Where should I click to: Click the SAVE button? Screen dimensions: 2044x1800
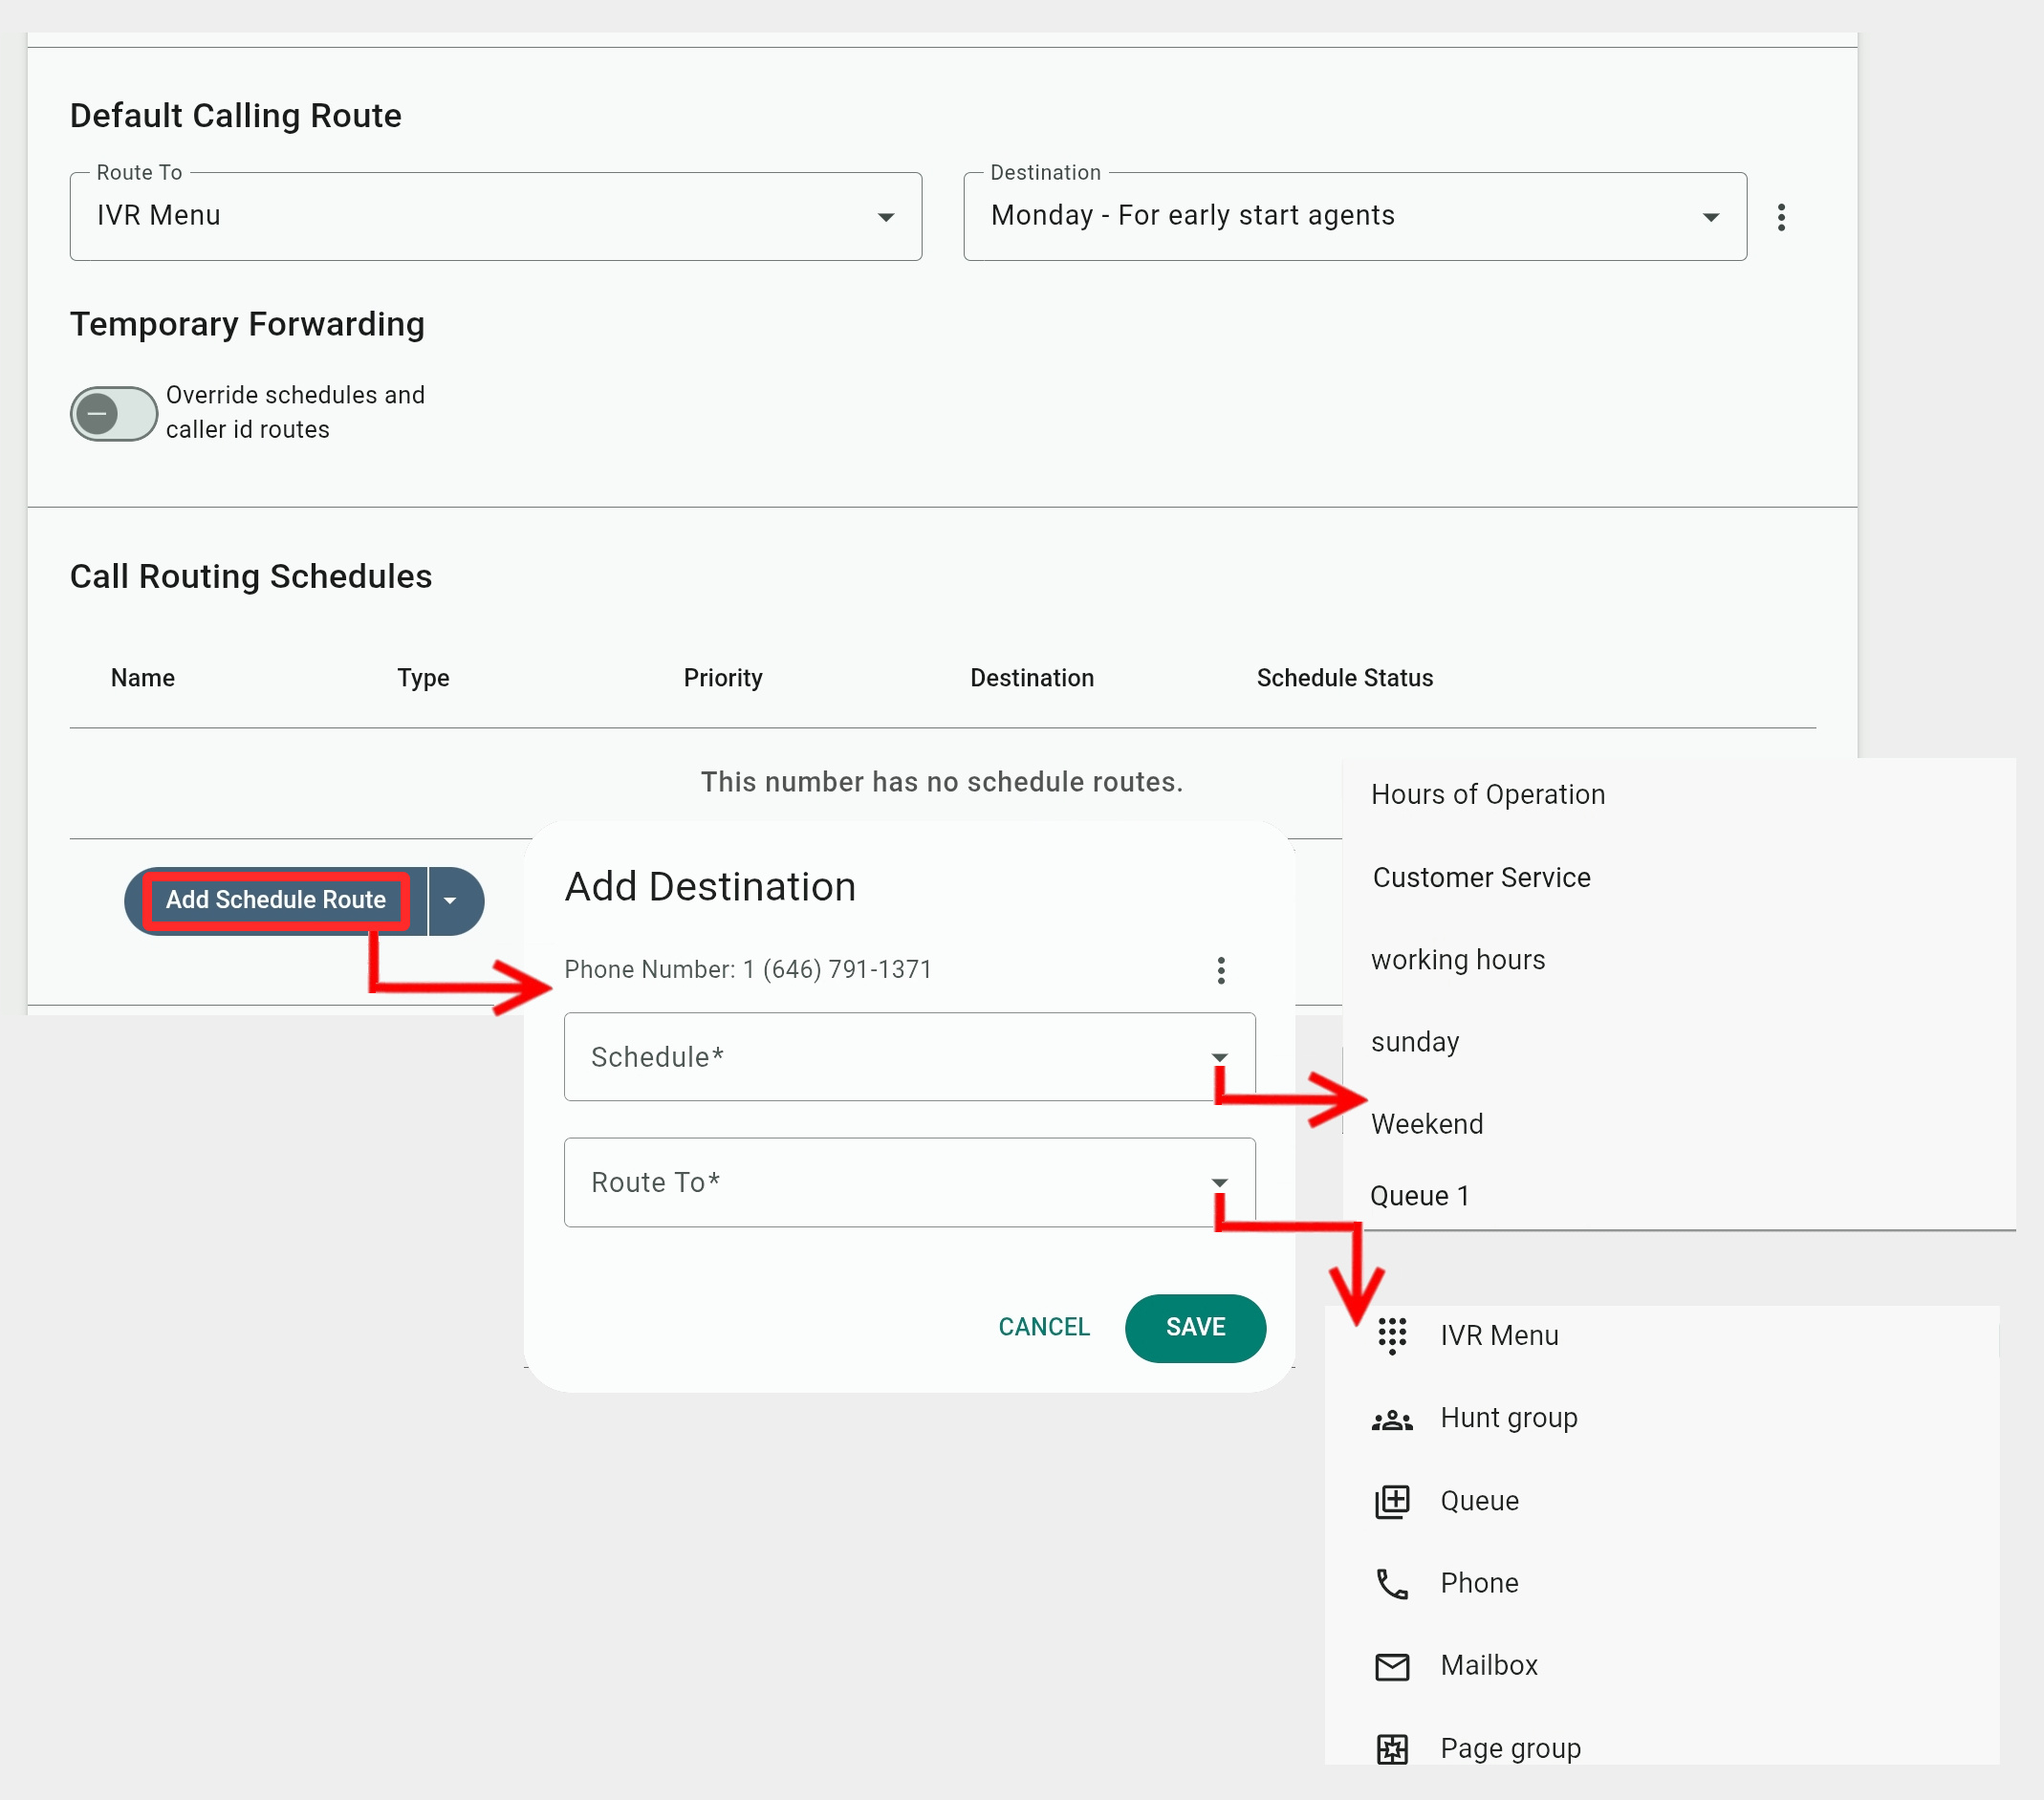tap(1195, 1327)
